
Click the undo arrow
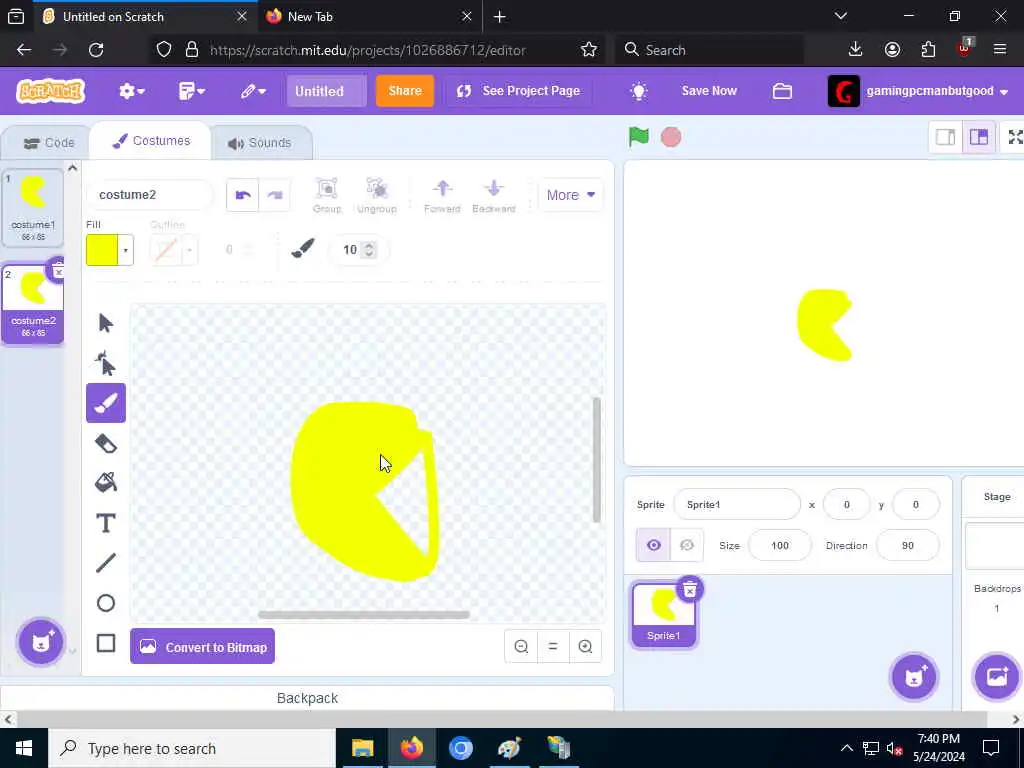point(243,195)
